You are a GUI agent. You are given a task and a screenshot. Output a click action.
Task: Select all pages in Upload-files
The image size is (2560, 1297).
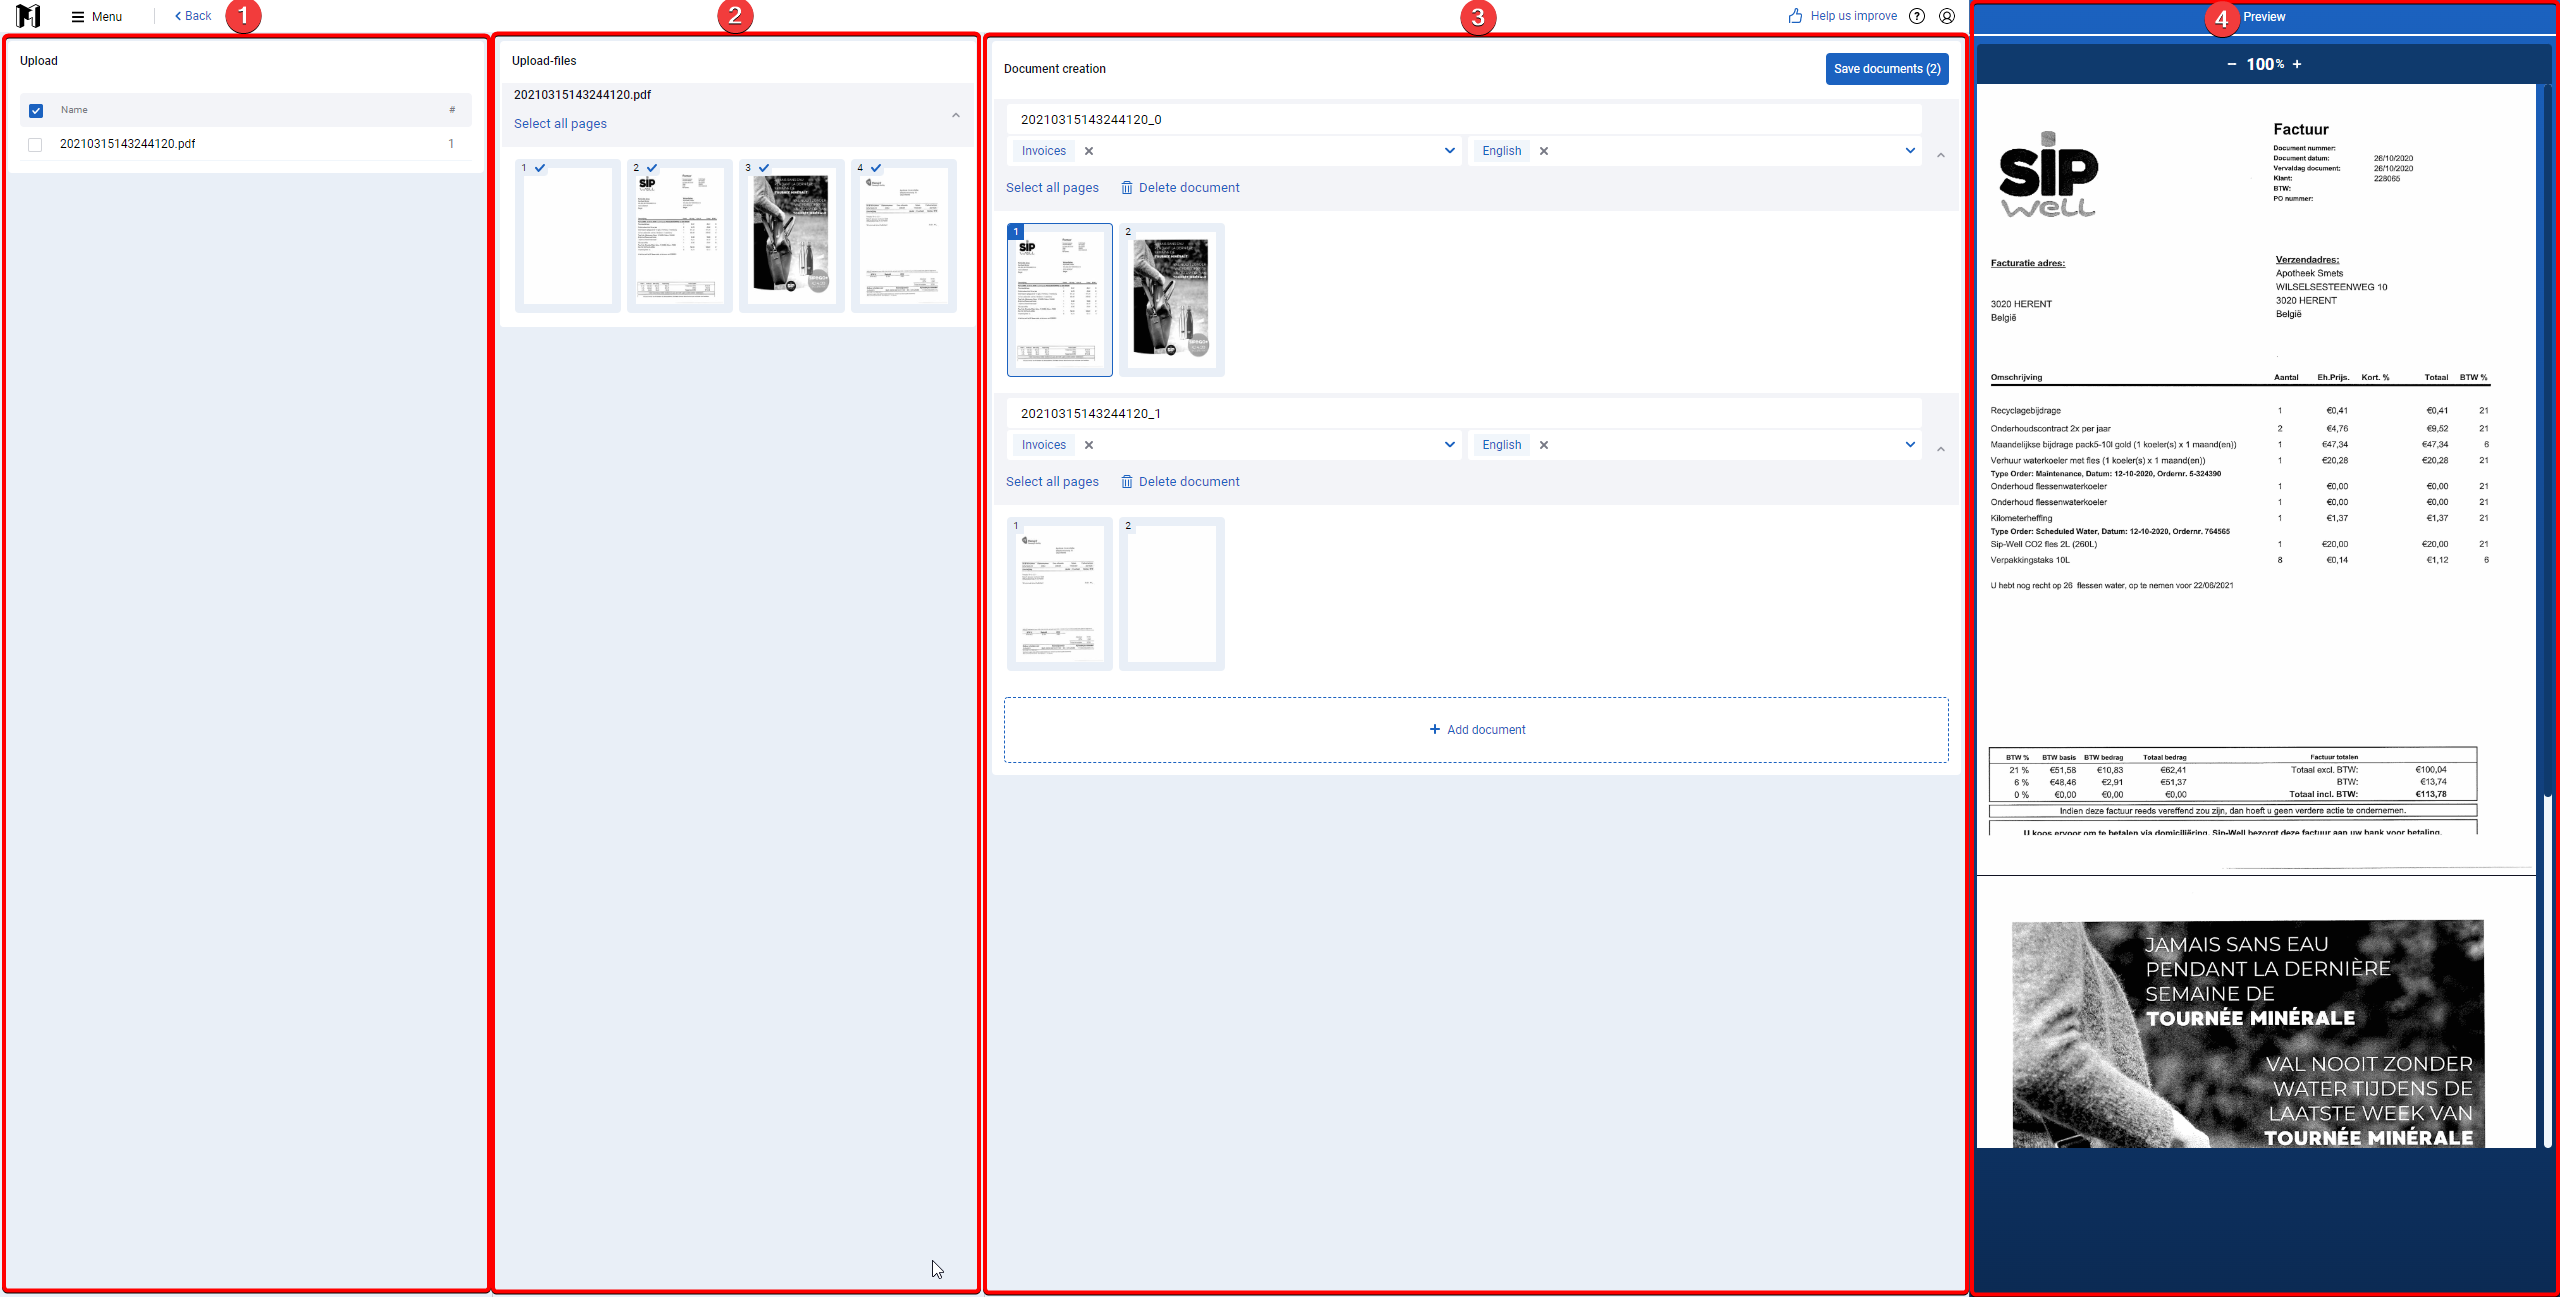pos(560,124)
